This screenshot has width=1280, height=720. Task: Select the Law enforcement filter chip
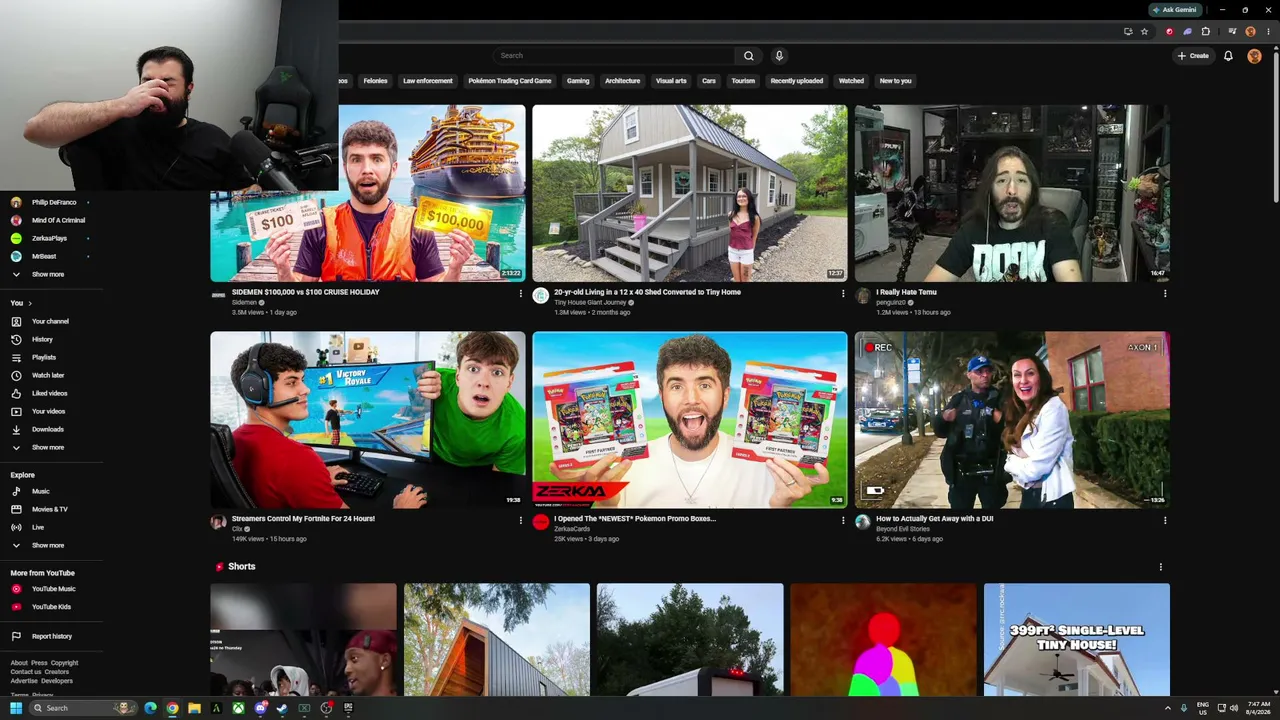click(x=428, y=81)
